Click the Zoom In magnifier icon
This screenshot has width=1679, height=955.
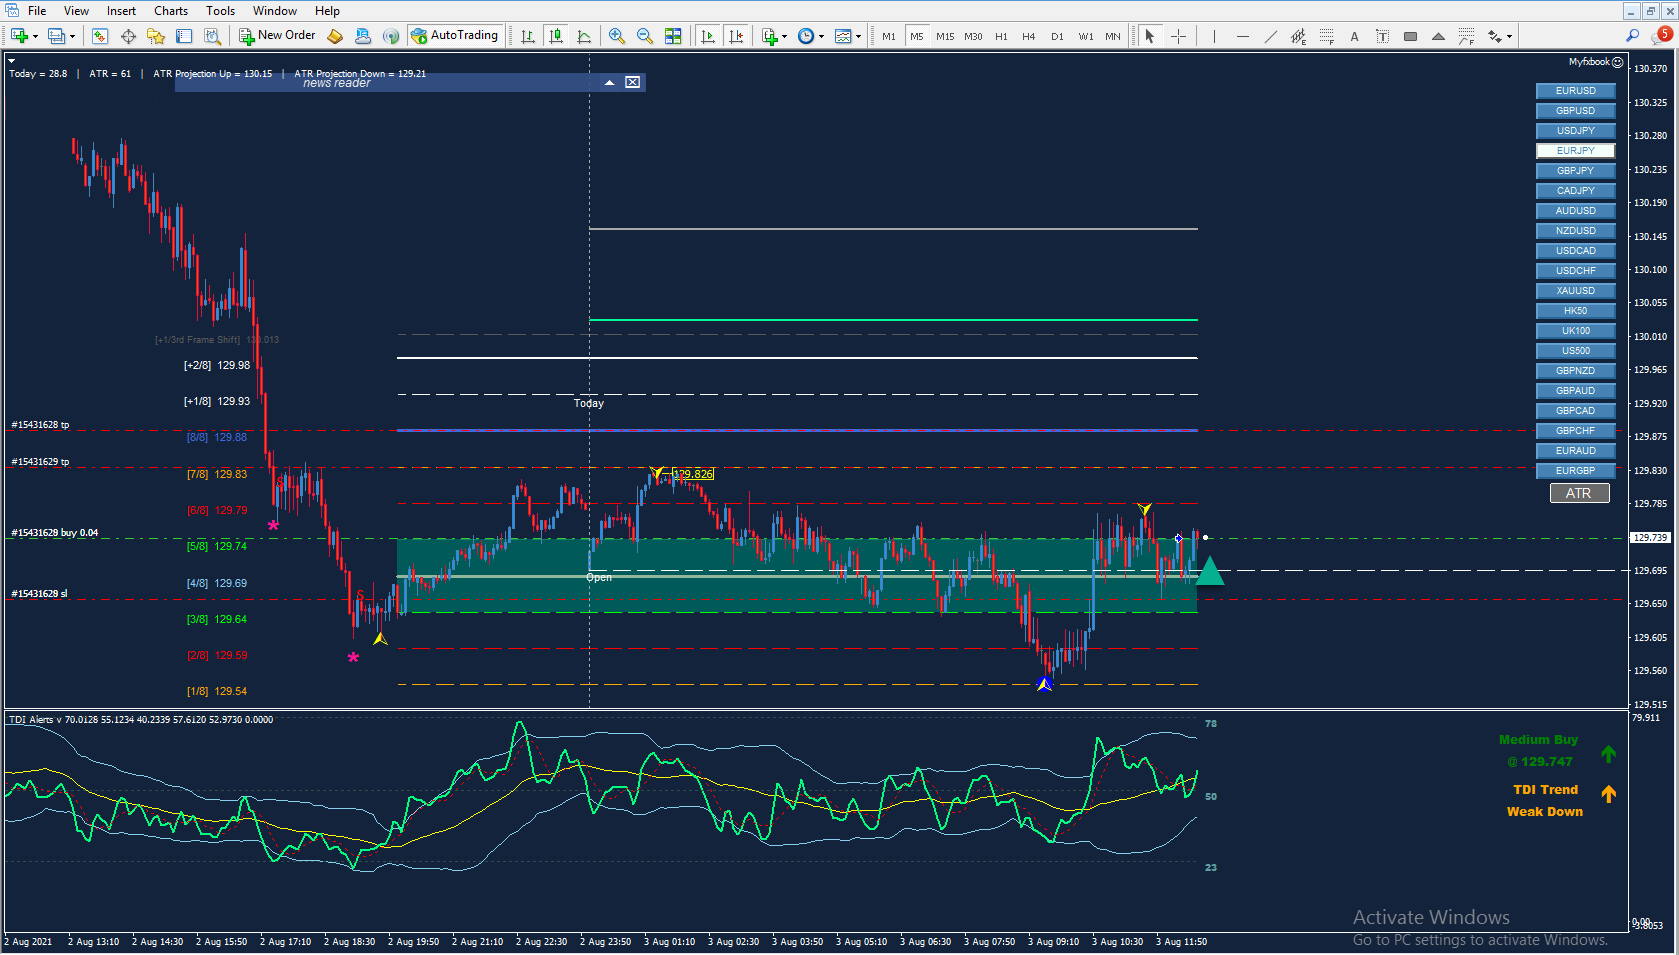pos(617,36)
